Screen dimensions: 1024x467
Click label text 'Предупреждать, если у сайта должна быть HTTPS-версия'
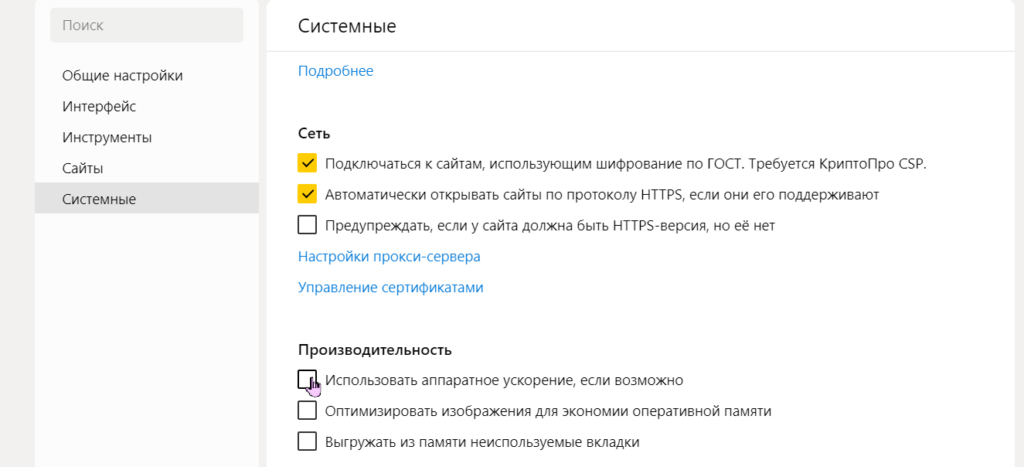click(x=550, y=225)
